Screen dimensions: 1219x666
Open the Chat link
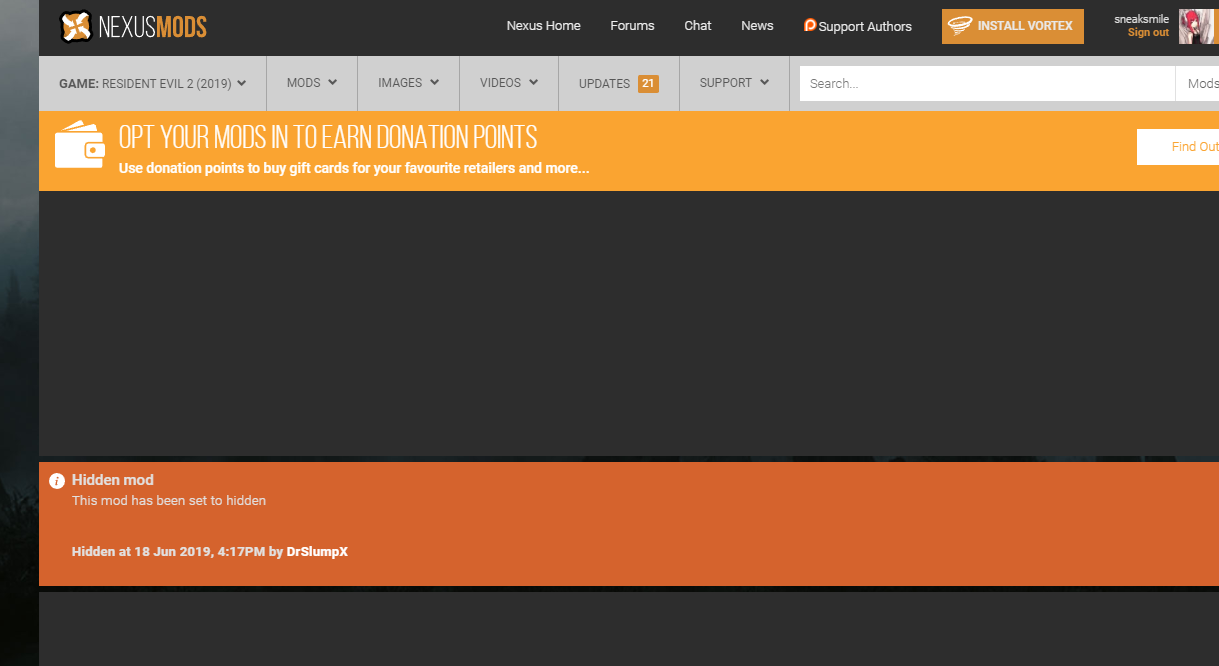698,26
